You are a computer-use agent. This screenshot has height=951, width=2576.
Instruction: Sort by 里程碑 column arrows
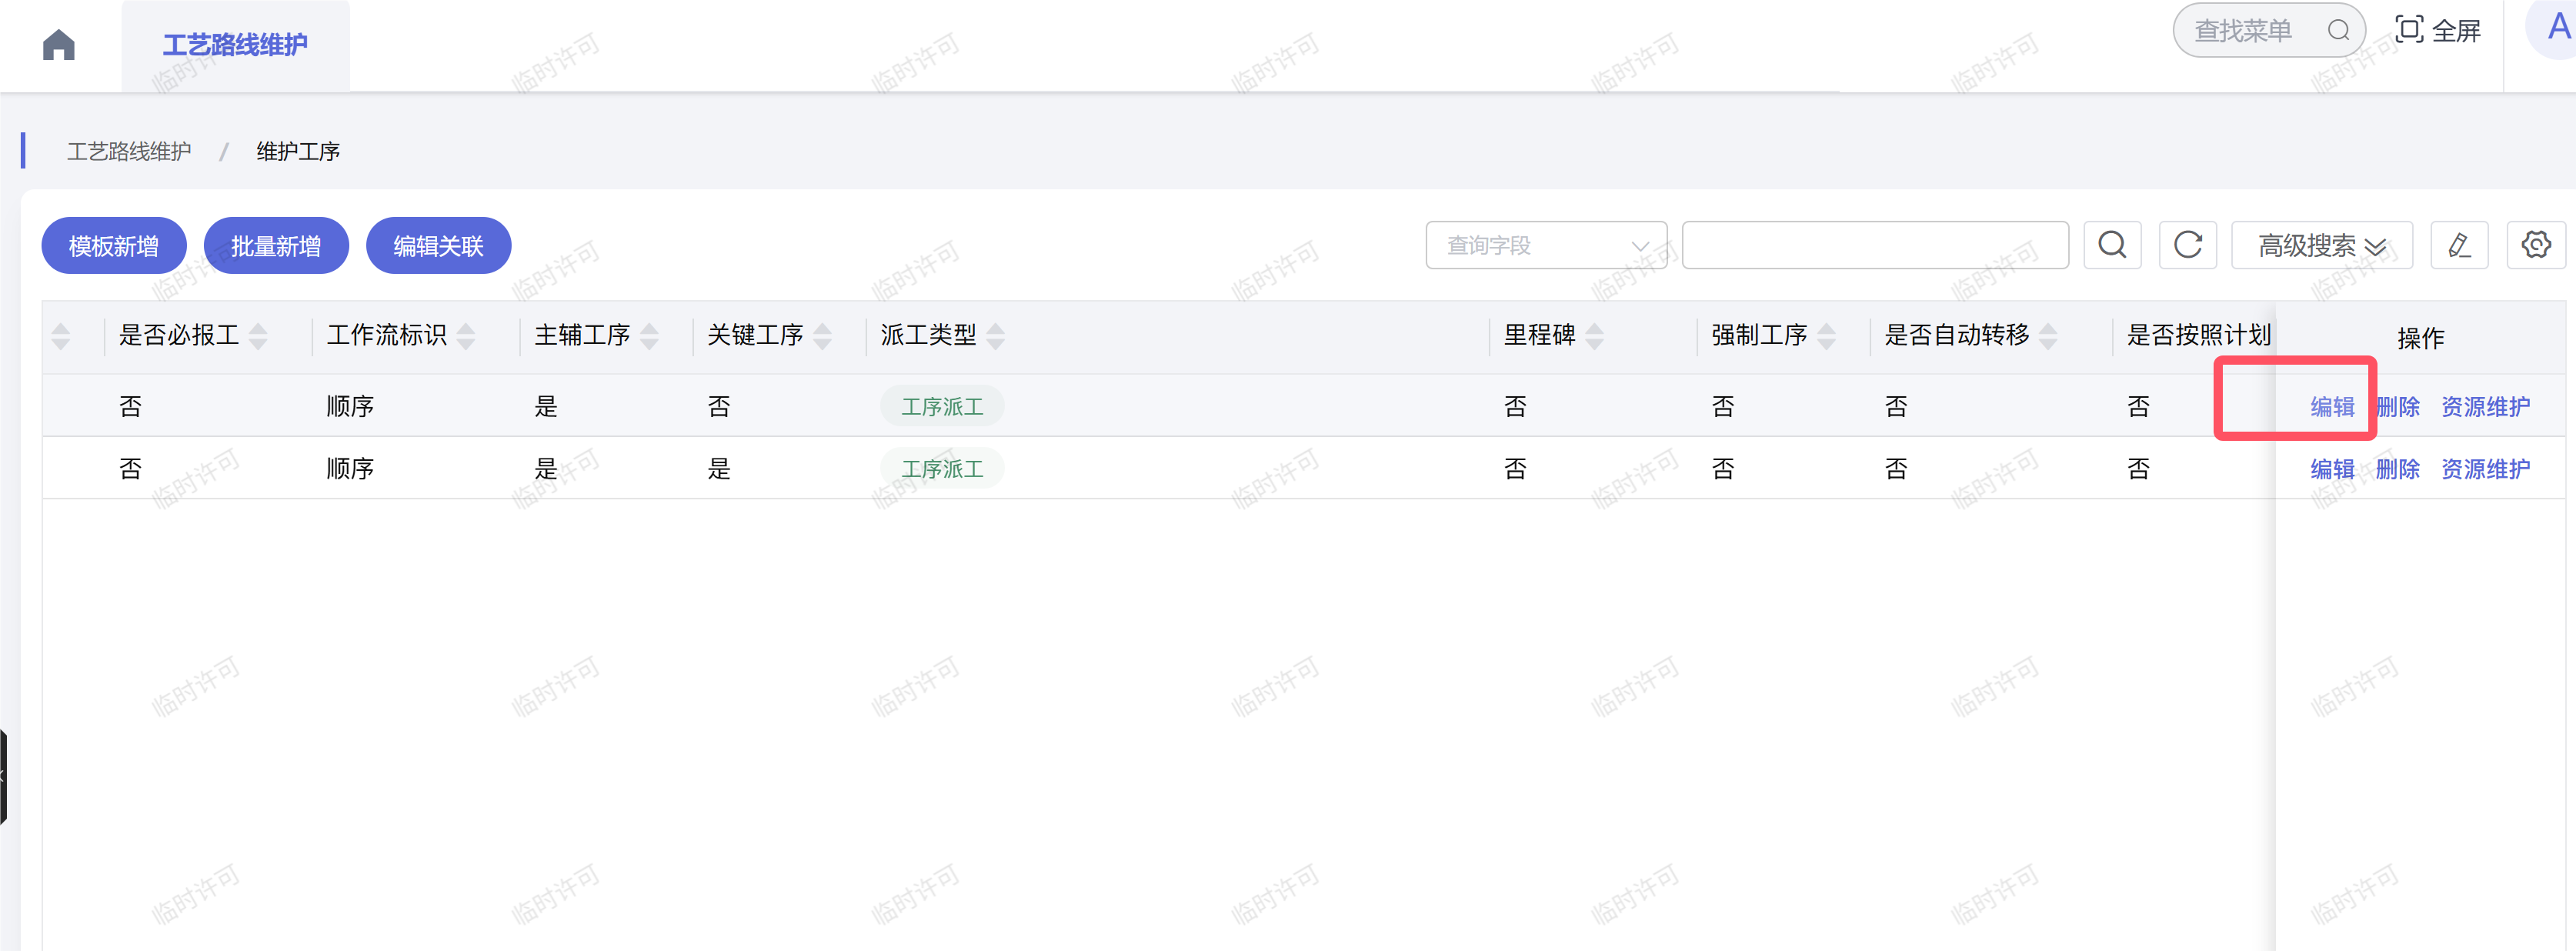(1595, 336)
